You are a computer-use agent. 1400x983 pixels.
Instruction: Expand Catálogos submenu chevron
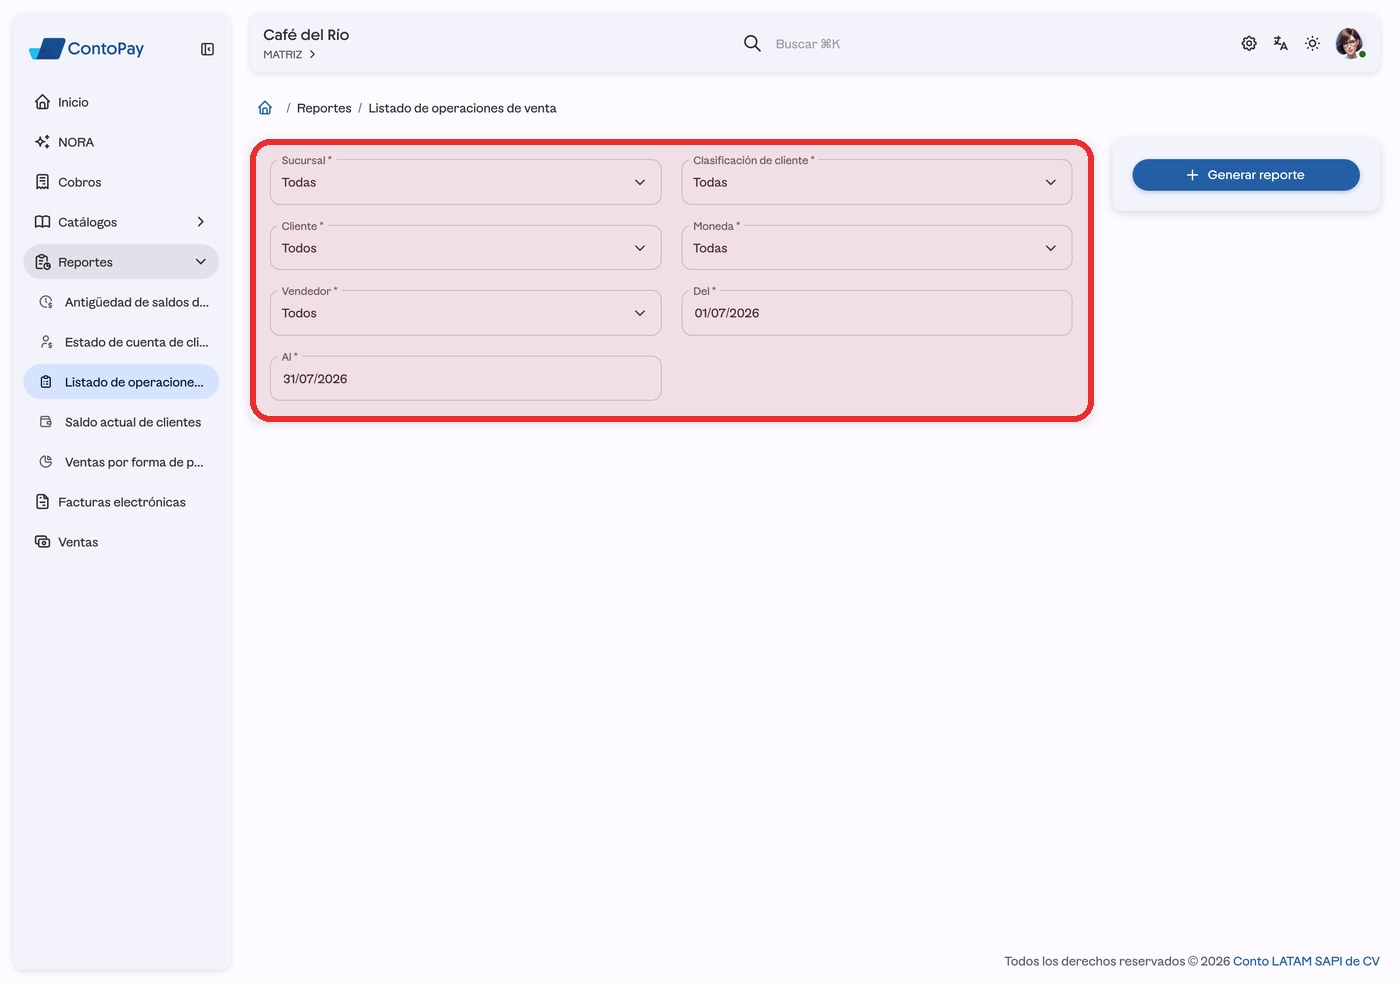coord(201,222)
